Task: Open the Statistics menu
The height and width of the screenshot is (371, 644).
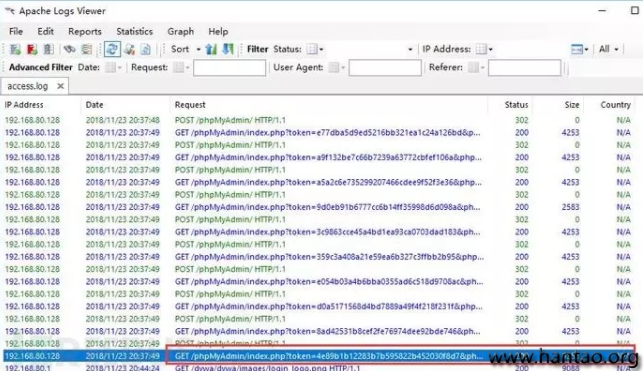Action: pyautogui.click(x=134, y=31)
